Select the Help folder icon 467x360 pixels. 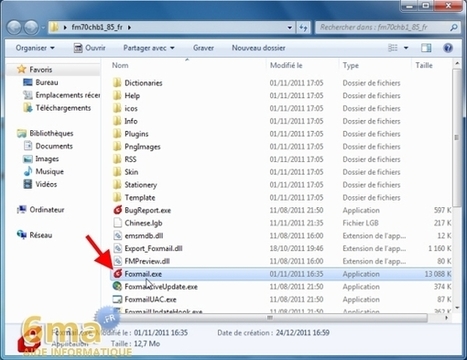pyautogui.click(x=117, y=96)
